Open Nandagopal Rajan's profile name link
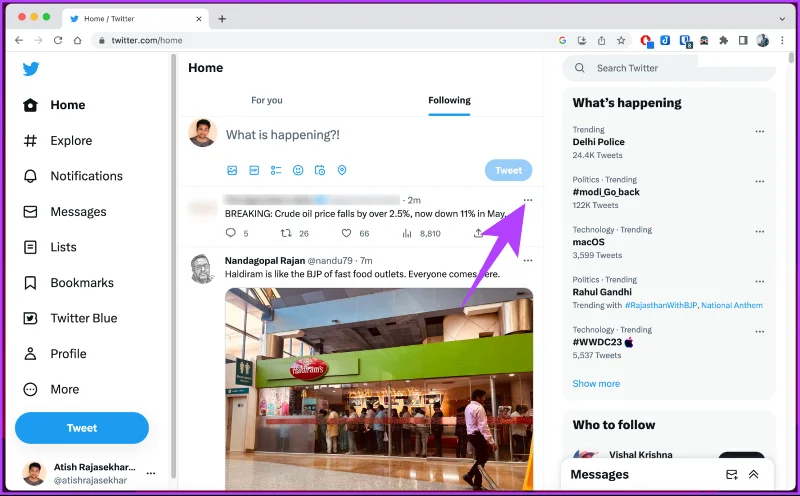This screenshot has height=496, width=800. pyautogui.click(x=265, y=260)
